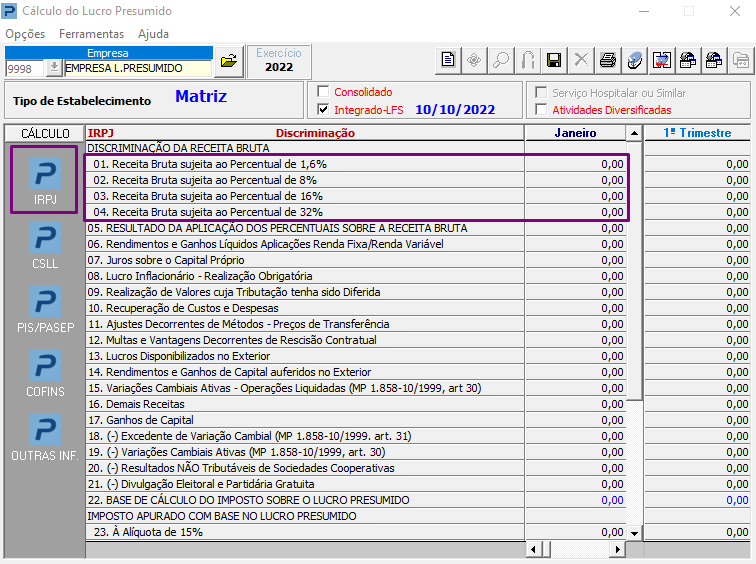Toggle Serviço Hospitalar ou Similar checkbox
Viewport: 756px width, 564px height.
tap(541, 93)
